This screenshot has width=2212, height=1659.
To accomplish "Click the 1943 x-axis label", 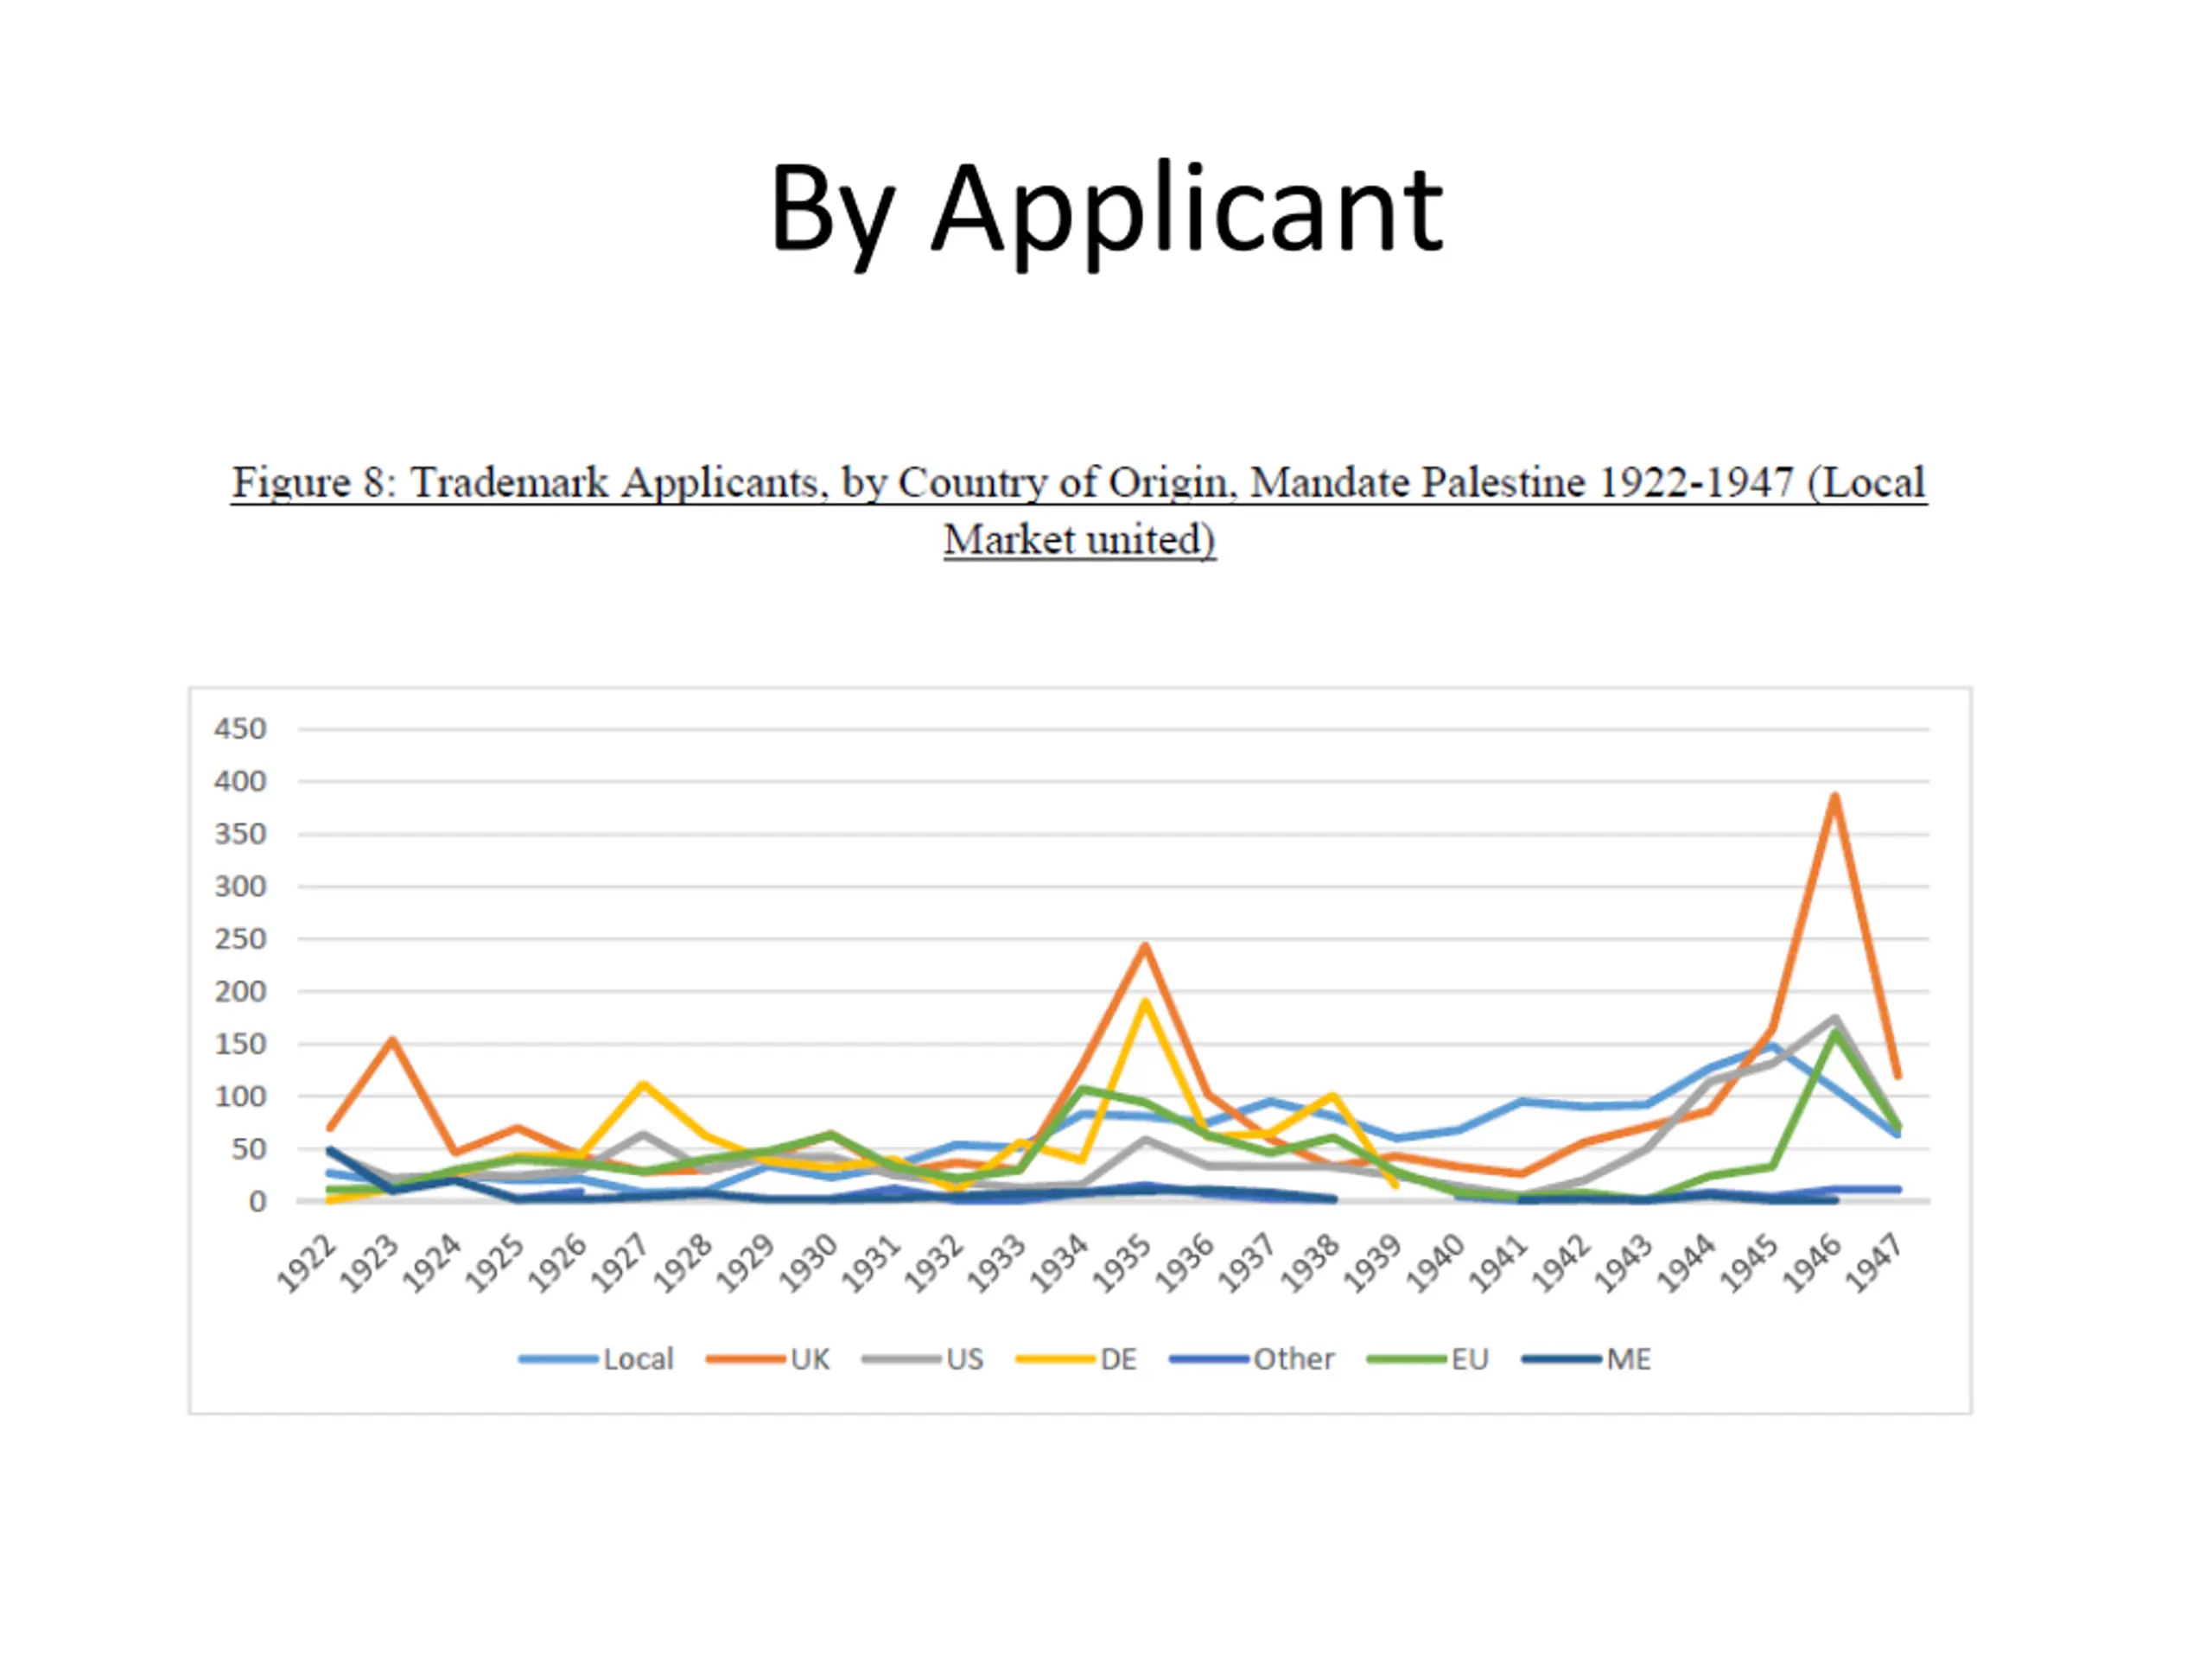I will [x=1625, y=1264].
